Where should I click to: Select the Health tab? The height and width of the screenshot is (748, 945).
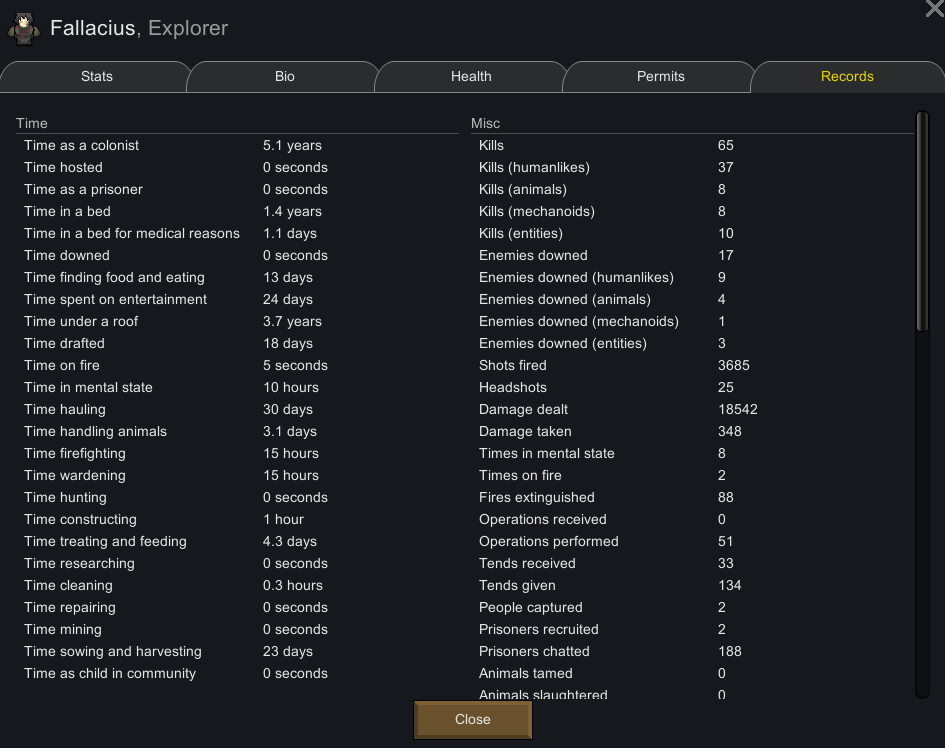(x=471, y=77)
